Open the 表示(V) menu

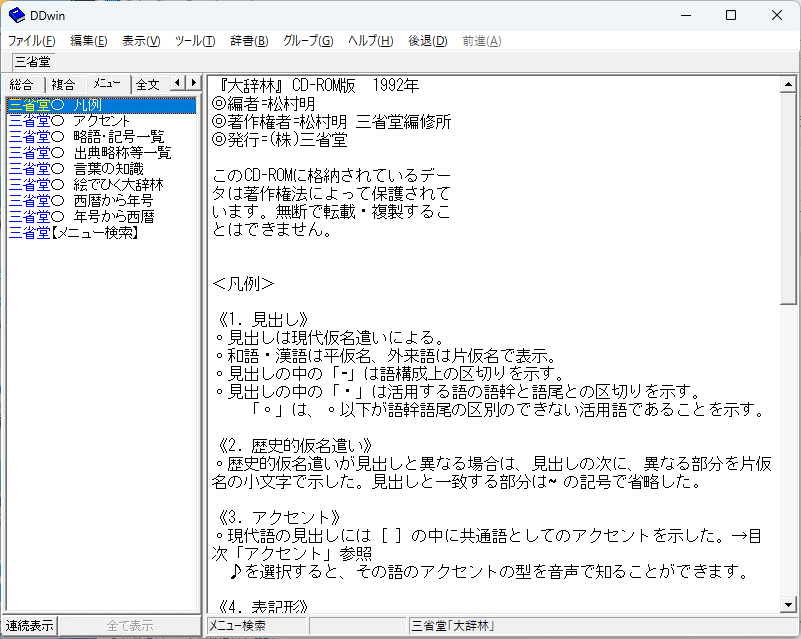pyautogui.click(x=141, y=41)
